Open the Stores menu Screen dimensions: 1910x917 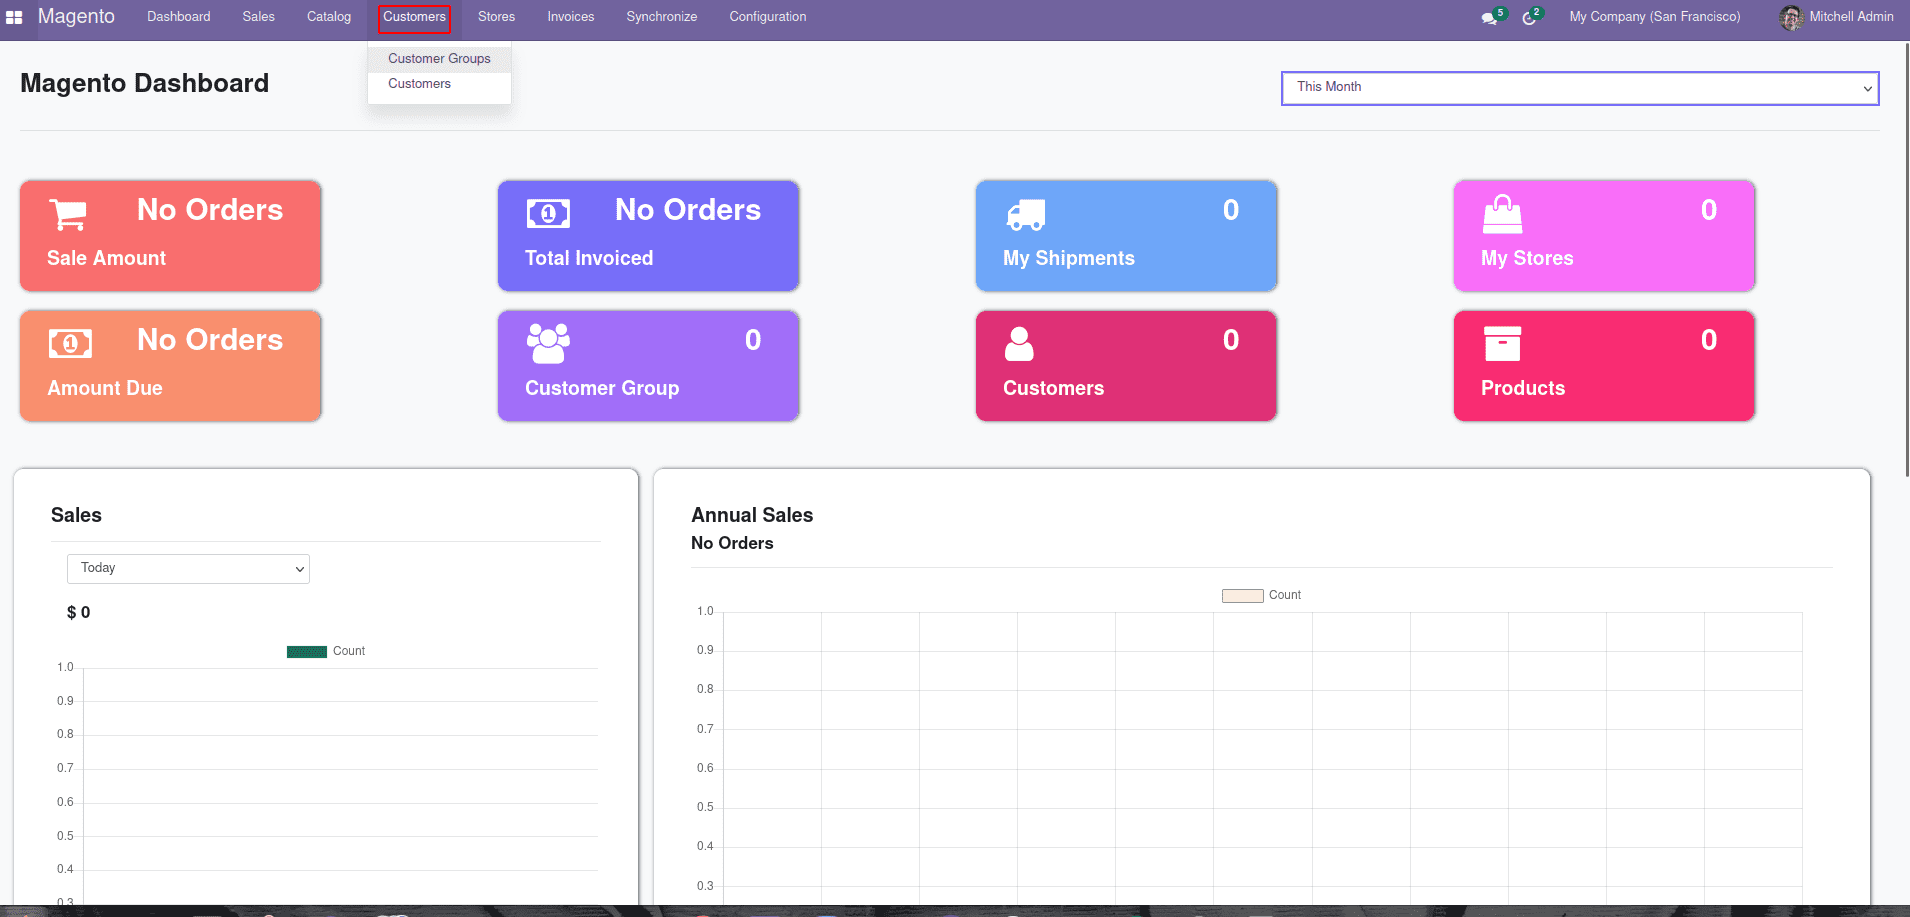(x=496, y=17)
